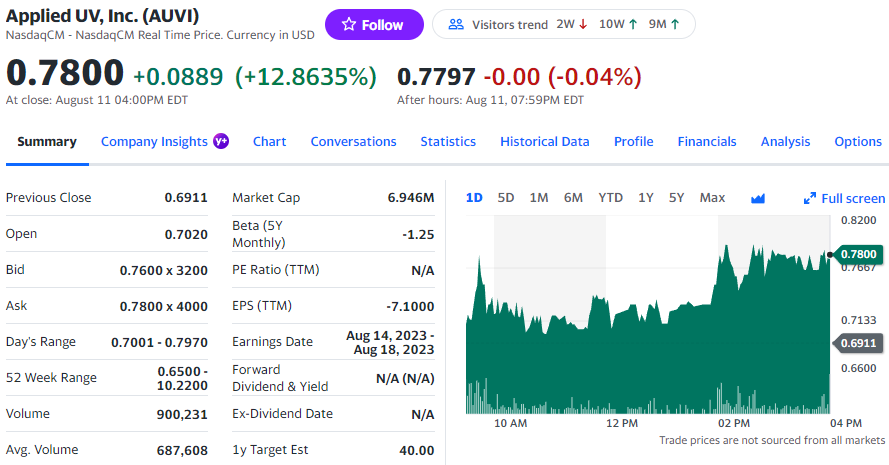Select the 1D chart range
This screenshot has width=889, height=465.
pyautogui.click(x=474, y=198)
